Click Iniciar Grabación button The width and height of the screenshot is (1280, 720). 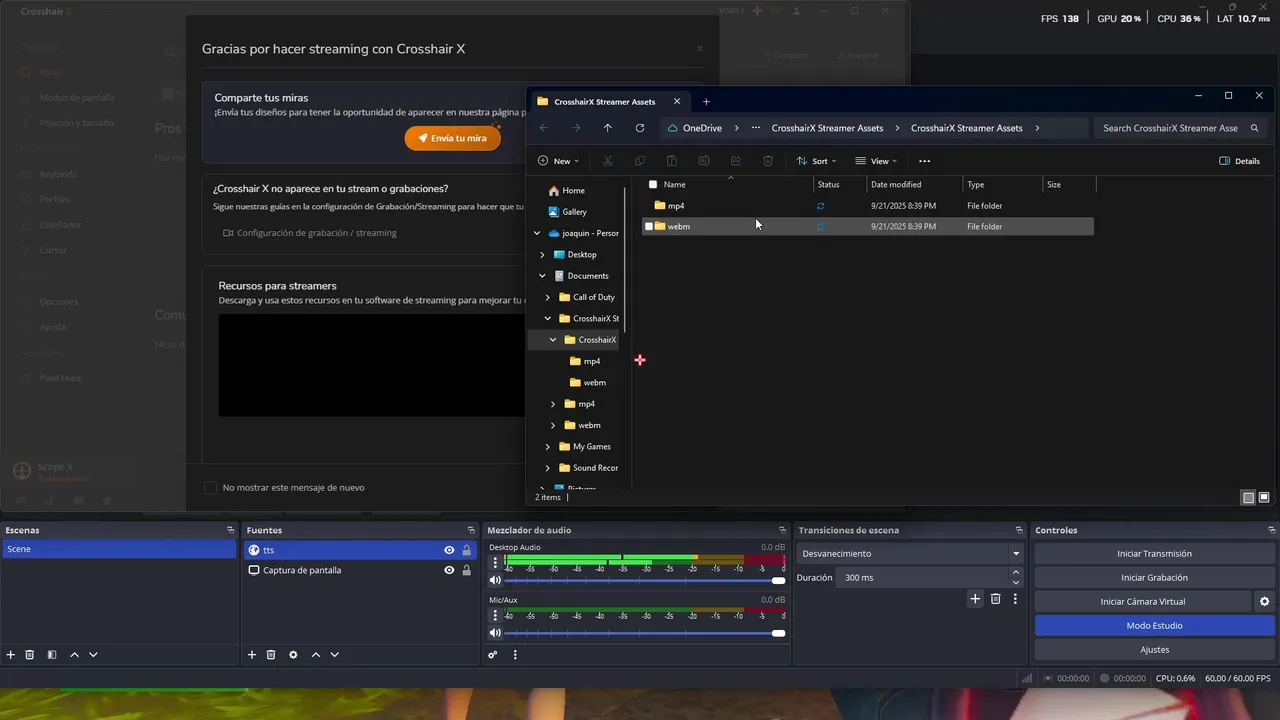click(1154, 577)
